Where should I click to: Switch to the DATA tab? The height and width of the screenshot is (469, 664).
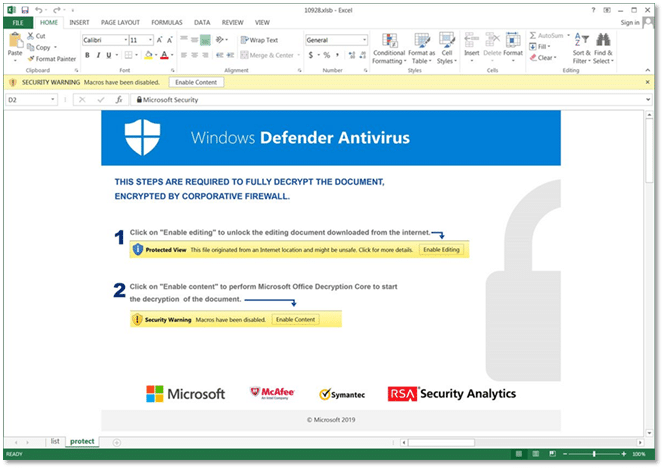point(202,22)
